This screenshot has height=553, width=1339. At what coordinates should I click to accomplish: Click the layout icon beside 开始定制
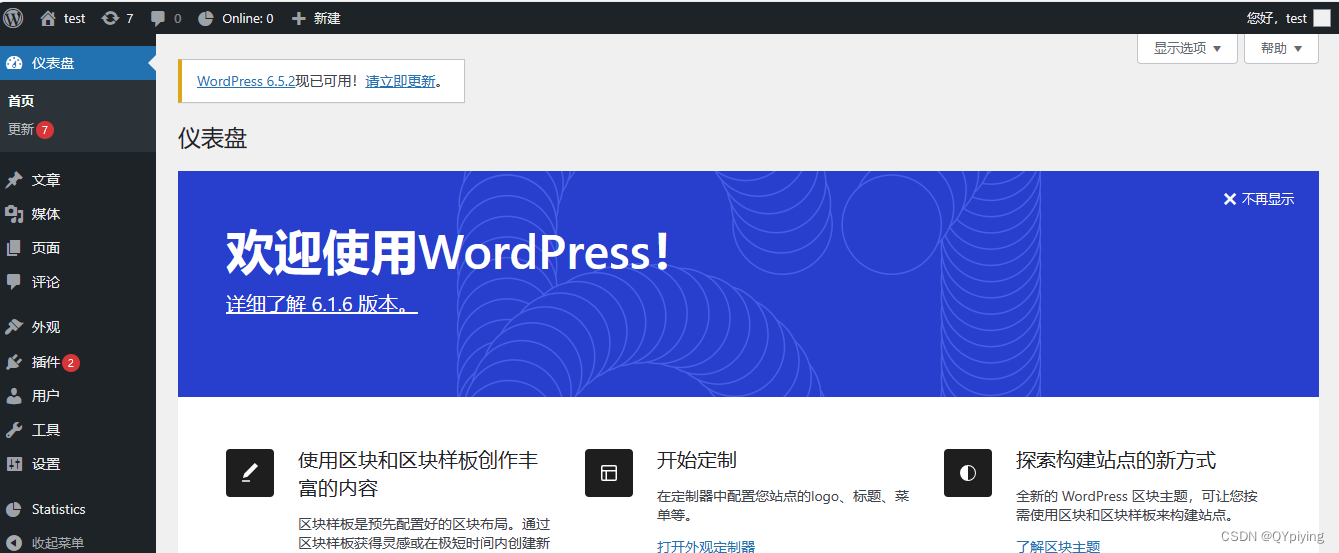609,473
